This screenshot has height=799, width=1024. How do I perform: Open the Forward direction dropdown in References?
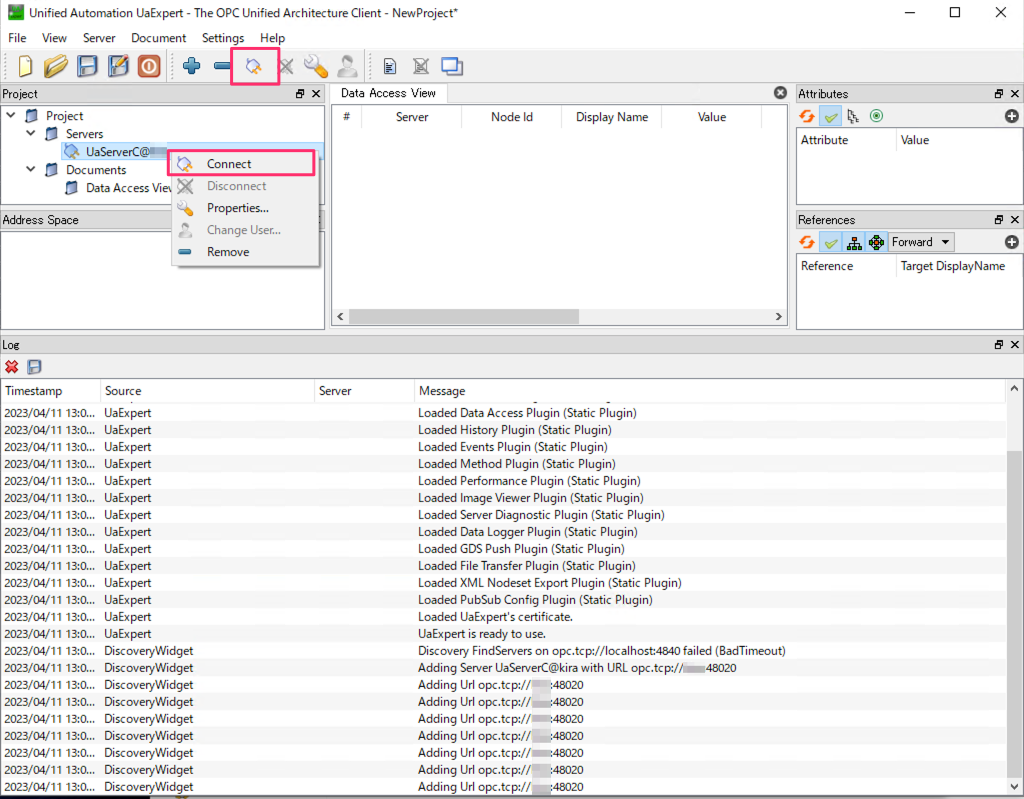(920, 241)
